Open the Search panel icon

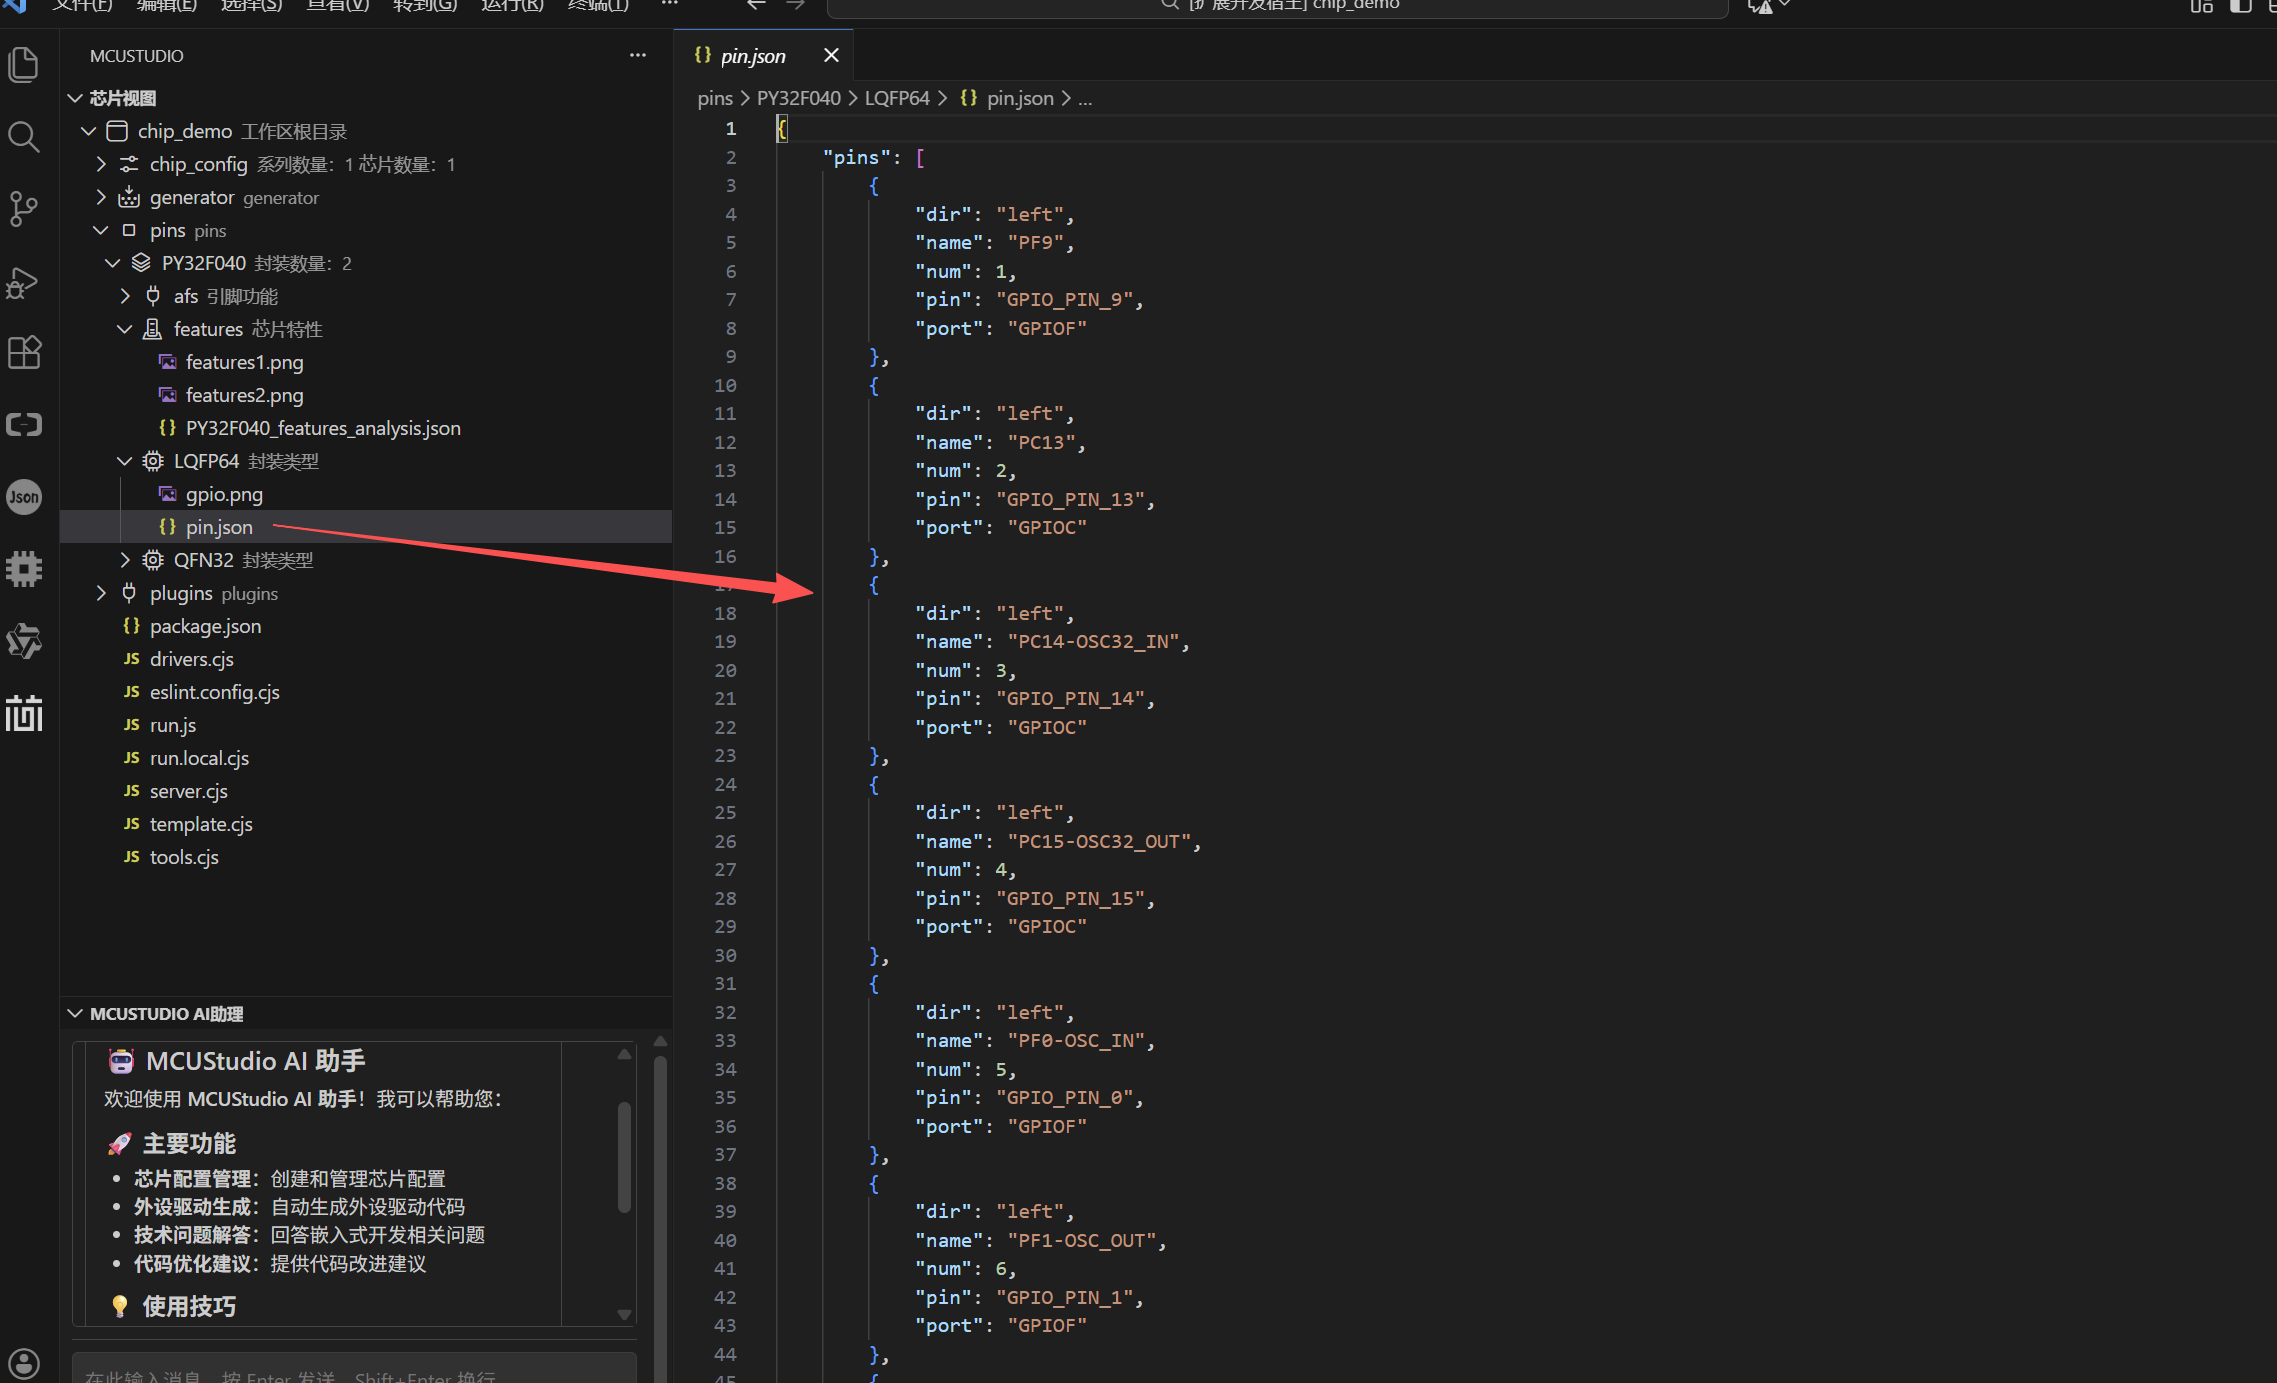pos(23,137)
